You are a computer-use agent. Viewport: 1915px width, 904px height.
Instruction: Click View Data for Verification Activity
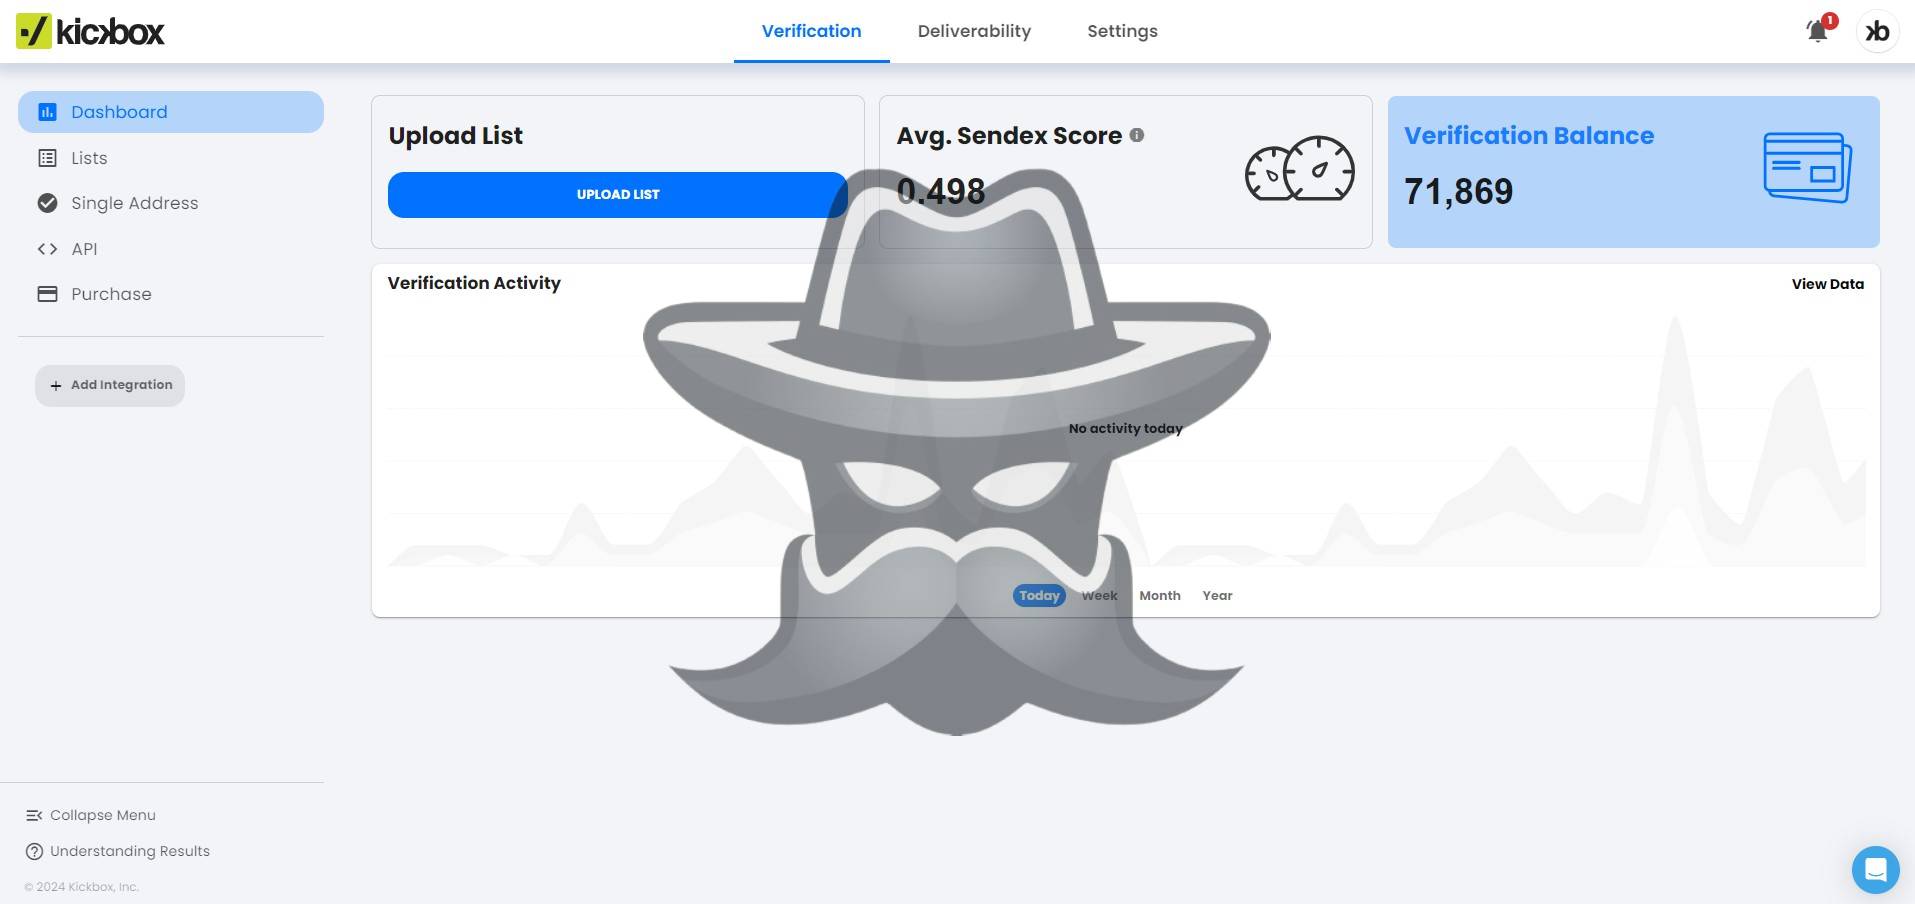tap(1827, 284)
